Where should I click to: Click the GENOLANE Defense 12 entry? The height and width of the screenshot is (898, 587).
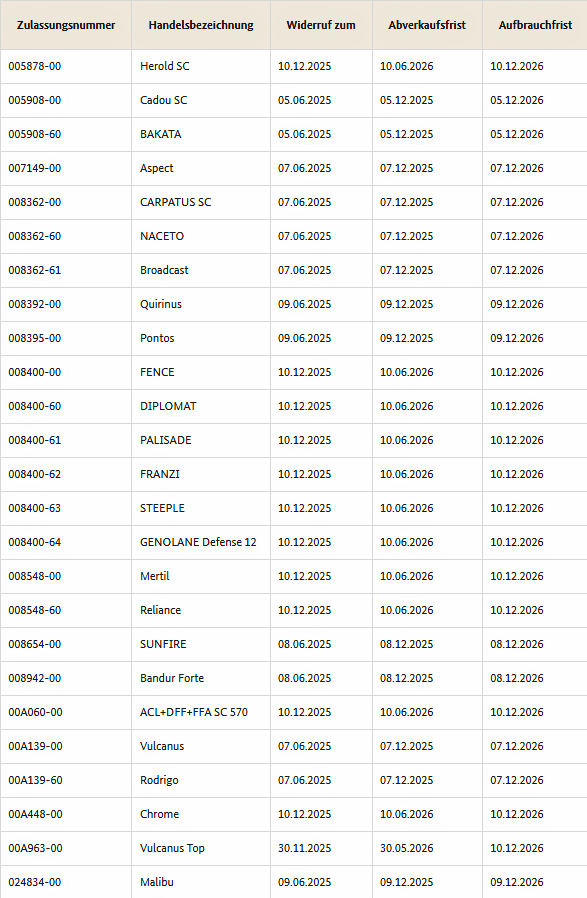coord(198,542)
